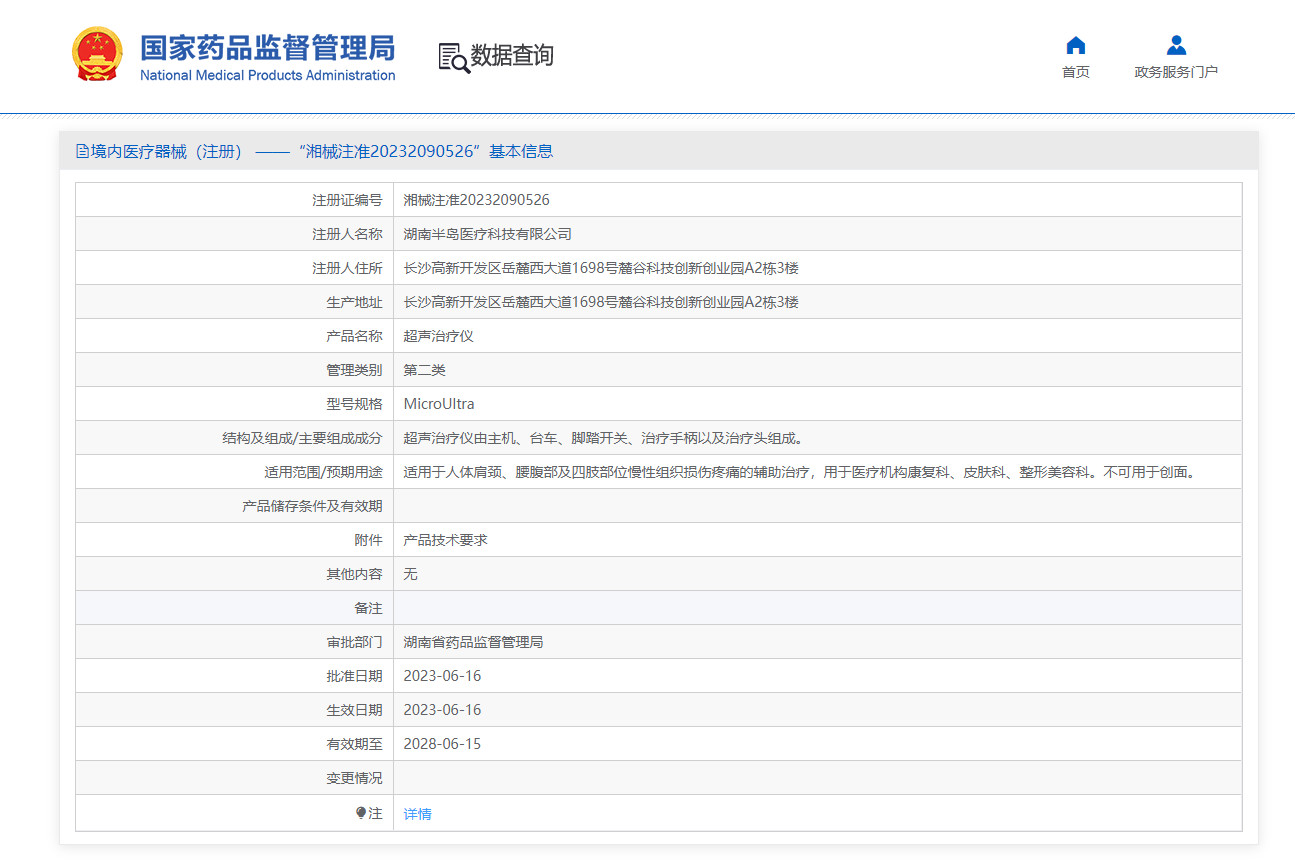Click attachment value 产品技术要求
The width and height of the screenshot is (1295, 860).
[x=445, y=540]
